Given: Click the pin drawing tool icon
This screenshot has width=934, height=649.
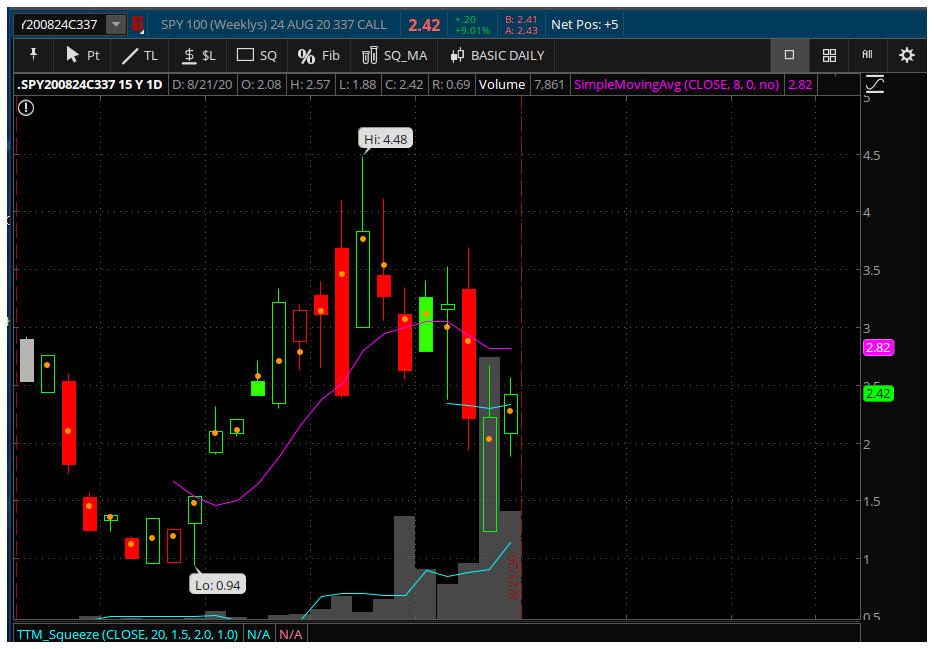Looking at the screenshot, I should click(x=33, y=55).
